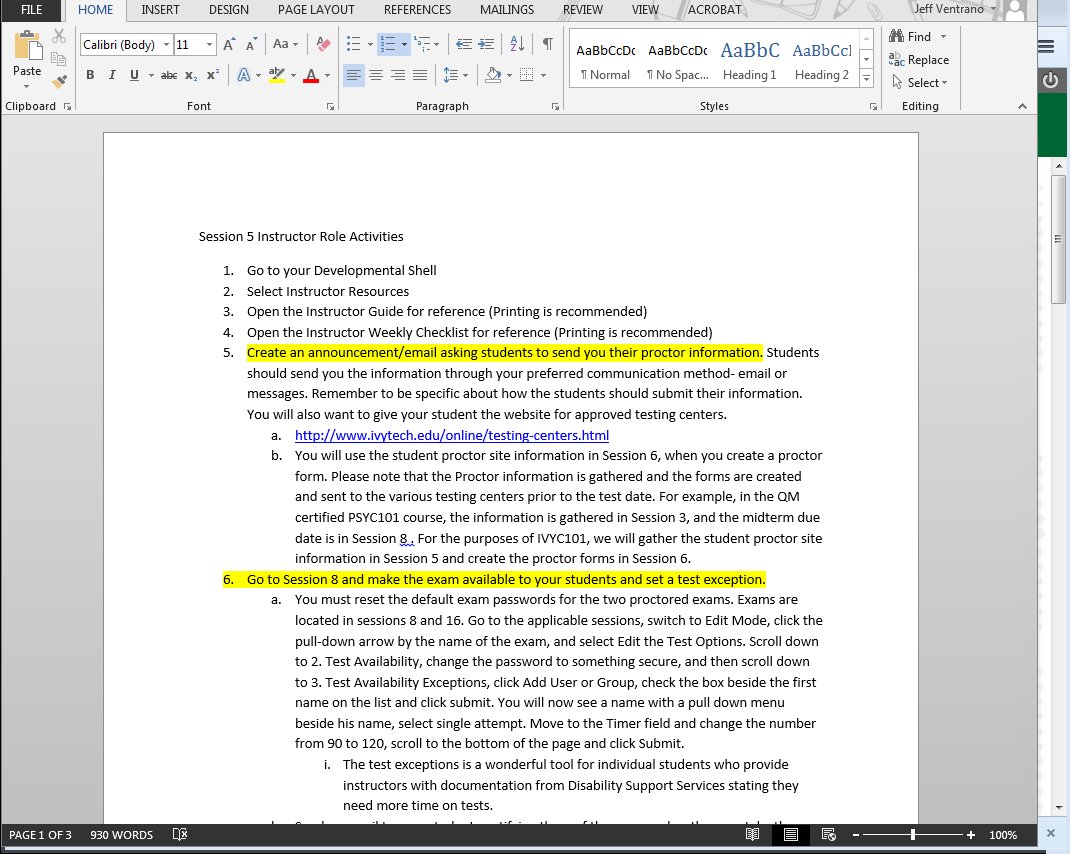Screen dimensions: 1070x854
Task: Toggle italic formatting
Action: pos(111,75)
